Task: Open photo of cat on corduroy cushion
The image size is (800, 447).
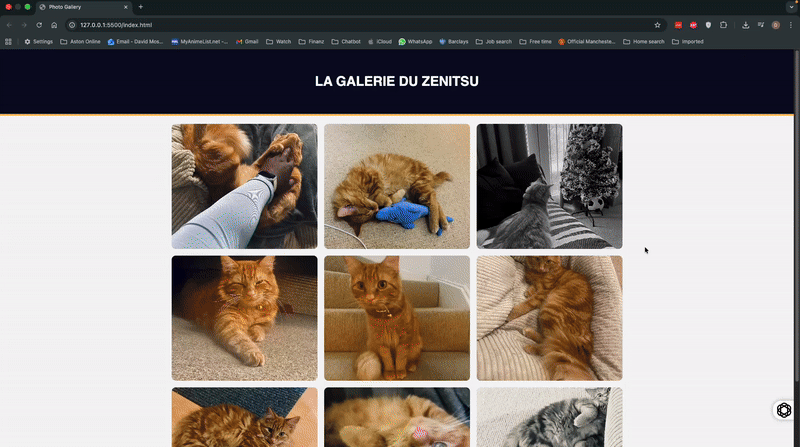Action: (549, 318)
